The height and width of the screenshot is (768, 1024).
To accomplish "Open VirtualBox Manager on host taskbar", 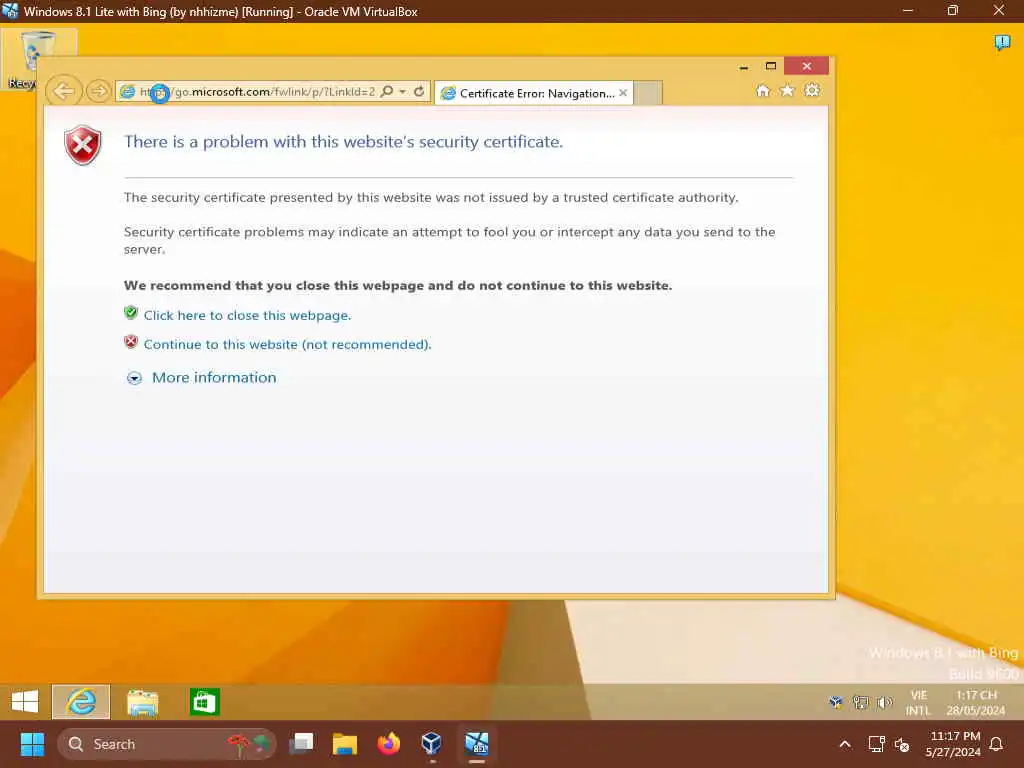I will 432,744.
